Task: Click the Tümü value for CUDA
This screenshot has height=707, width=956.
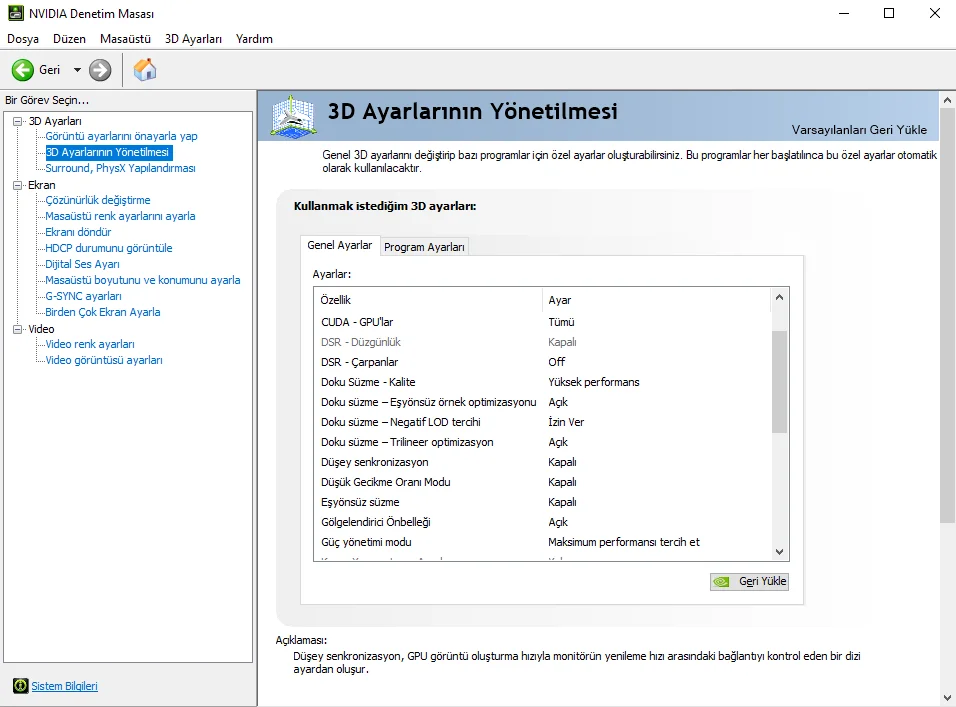Action: click(562, 322)
